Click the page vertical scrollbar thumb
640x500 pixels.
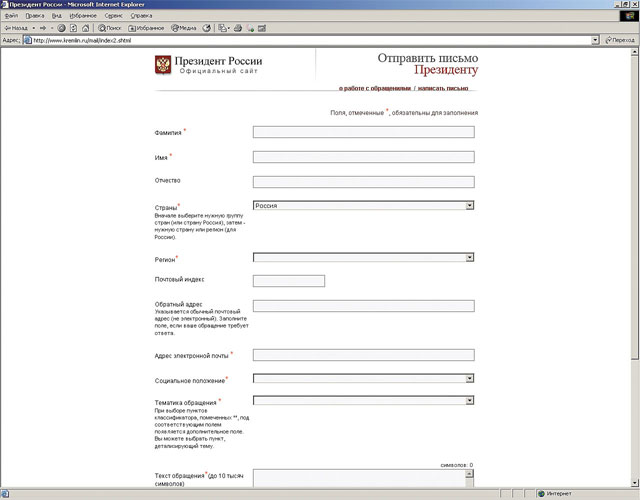click(x=635, y=207)
